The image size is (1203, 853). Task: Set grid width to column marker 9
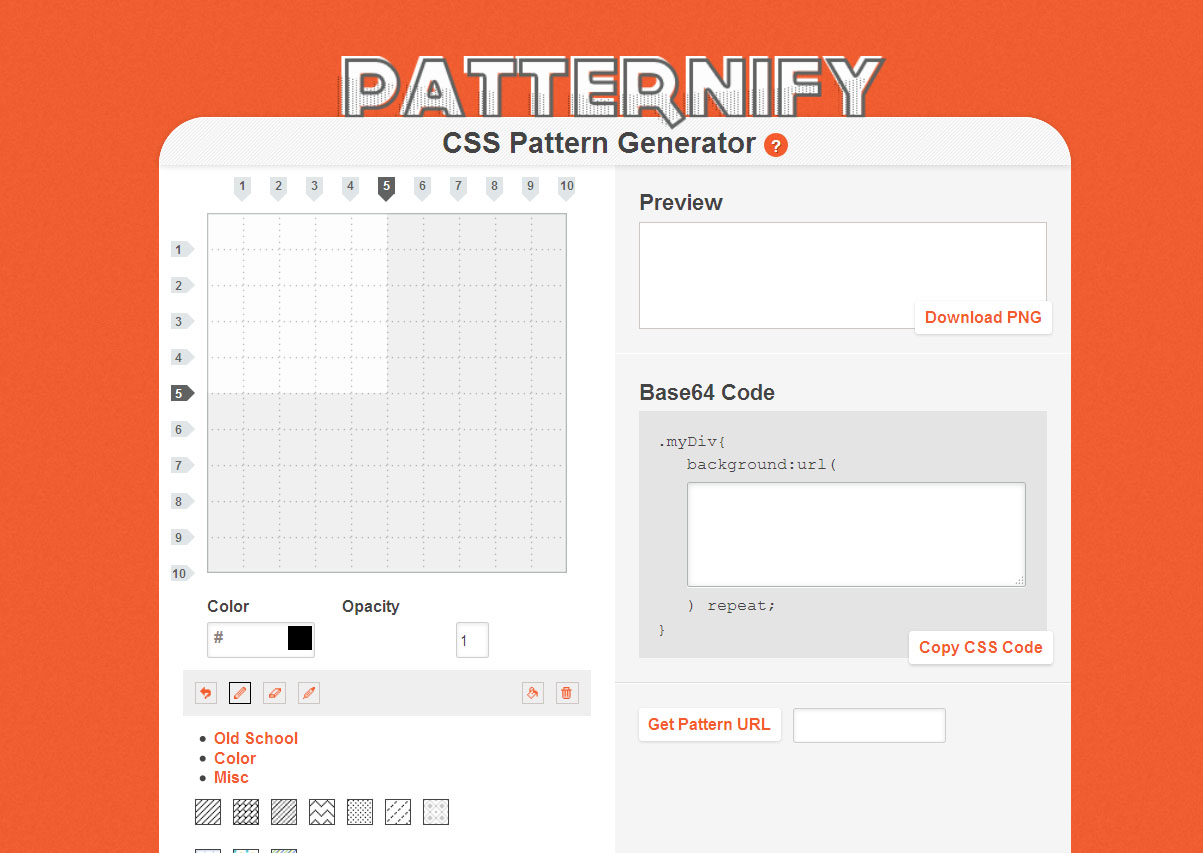(x=530, y=188)
